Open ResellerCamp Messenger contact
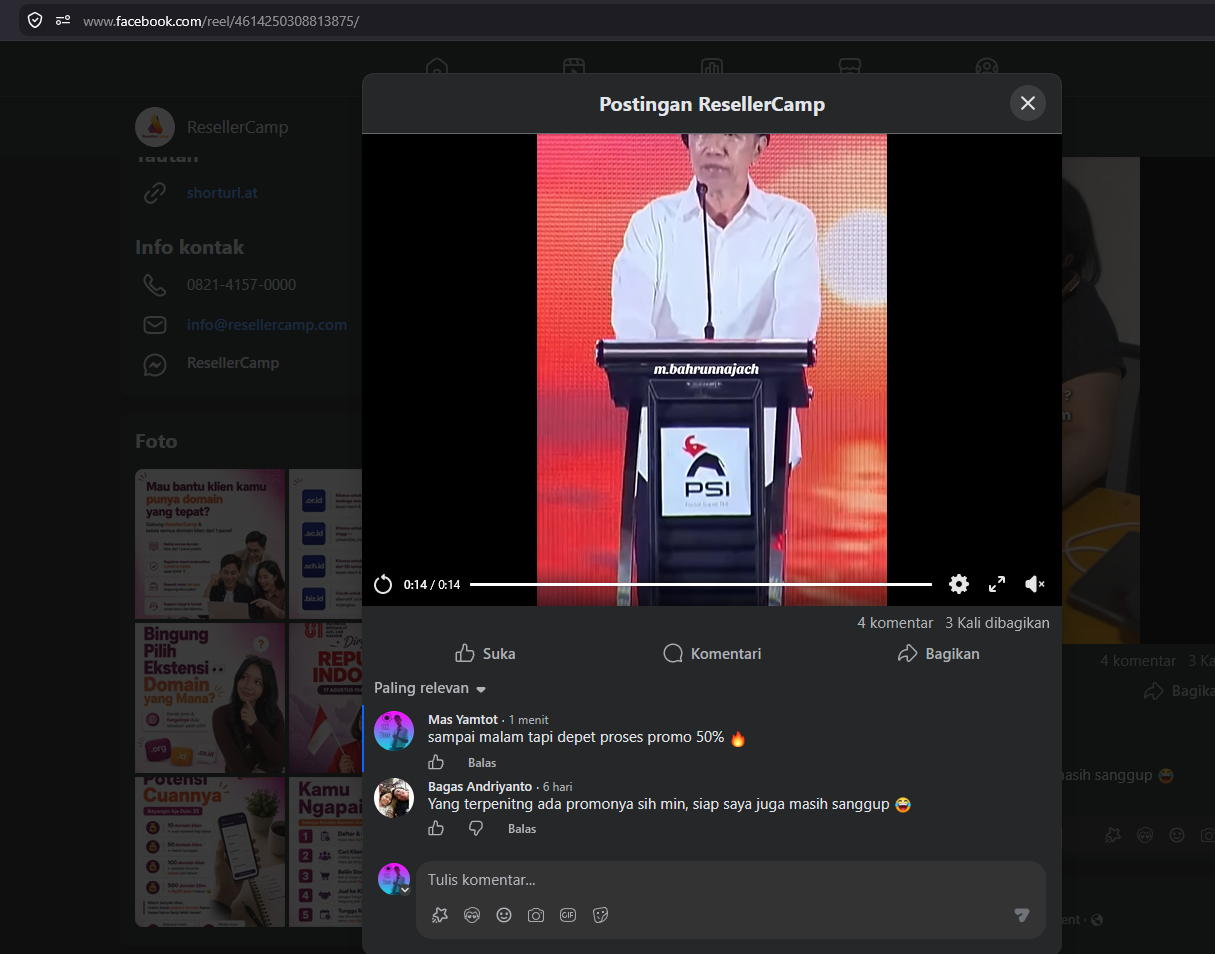This screenshot has height=954, width=1215. tap(233, 363)
